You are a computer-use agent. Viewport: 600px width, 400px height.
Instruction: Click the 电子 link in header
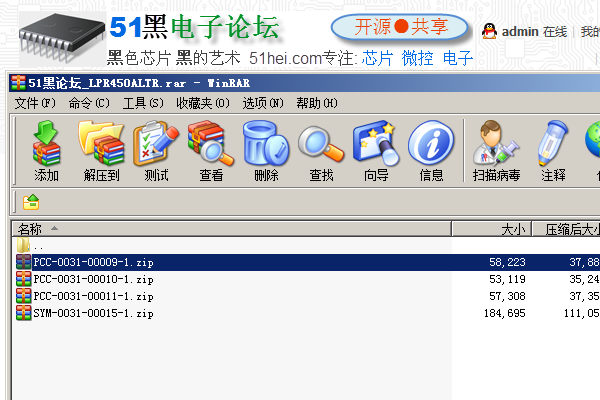458,58
